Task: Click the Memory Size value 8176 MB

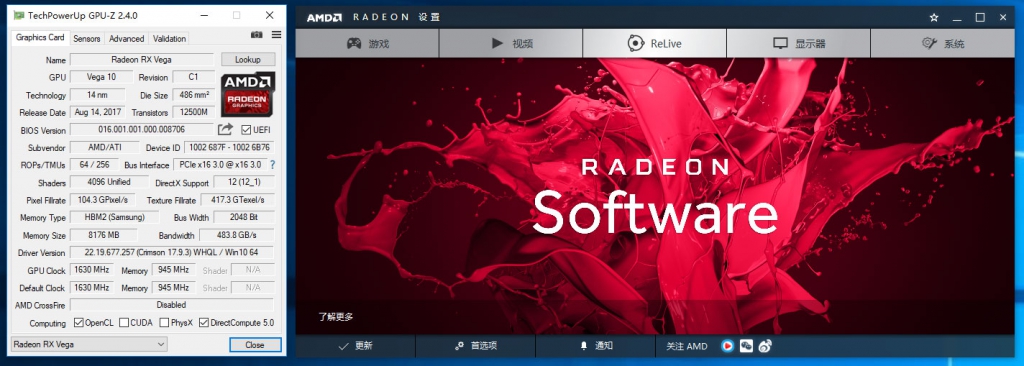Action: pyautogui.click(x=103, y=235)
